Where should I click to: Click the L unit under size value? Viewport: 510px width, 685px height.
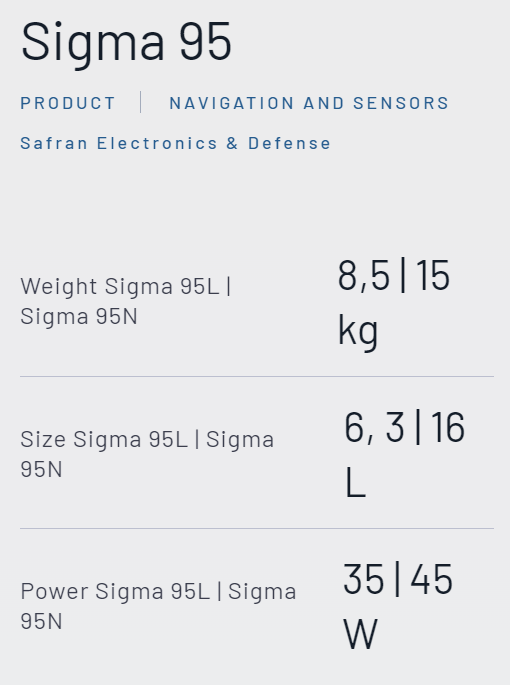pos(355,482)
